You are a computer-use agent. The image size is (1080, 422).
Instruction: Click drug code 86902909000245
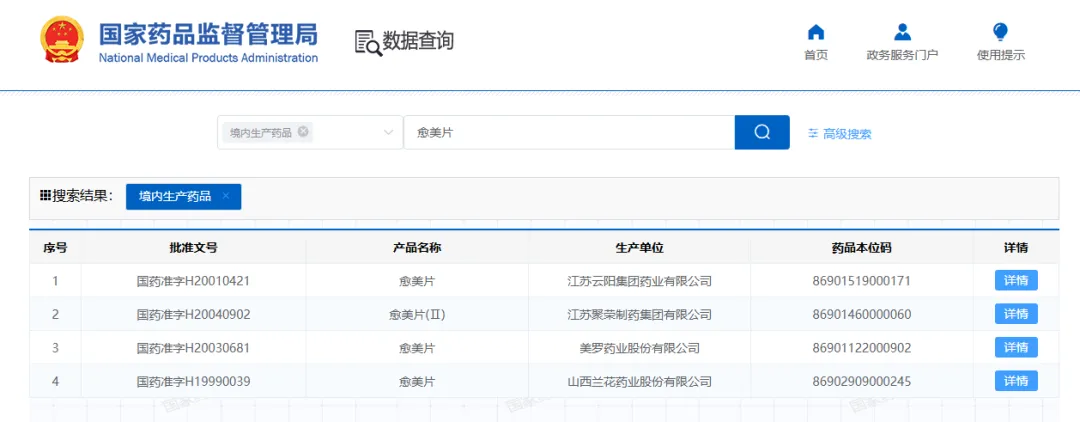(862, 381)
